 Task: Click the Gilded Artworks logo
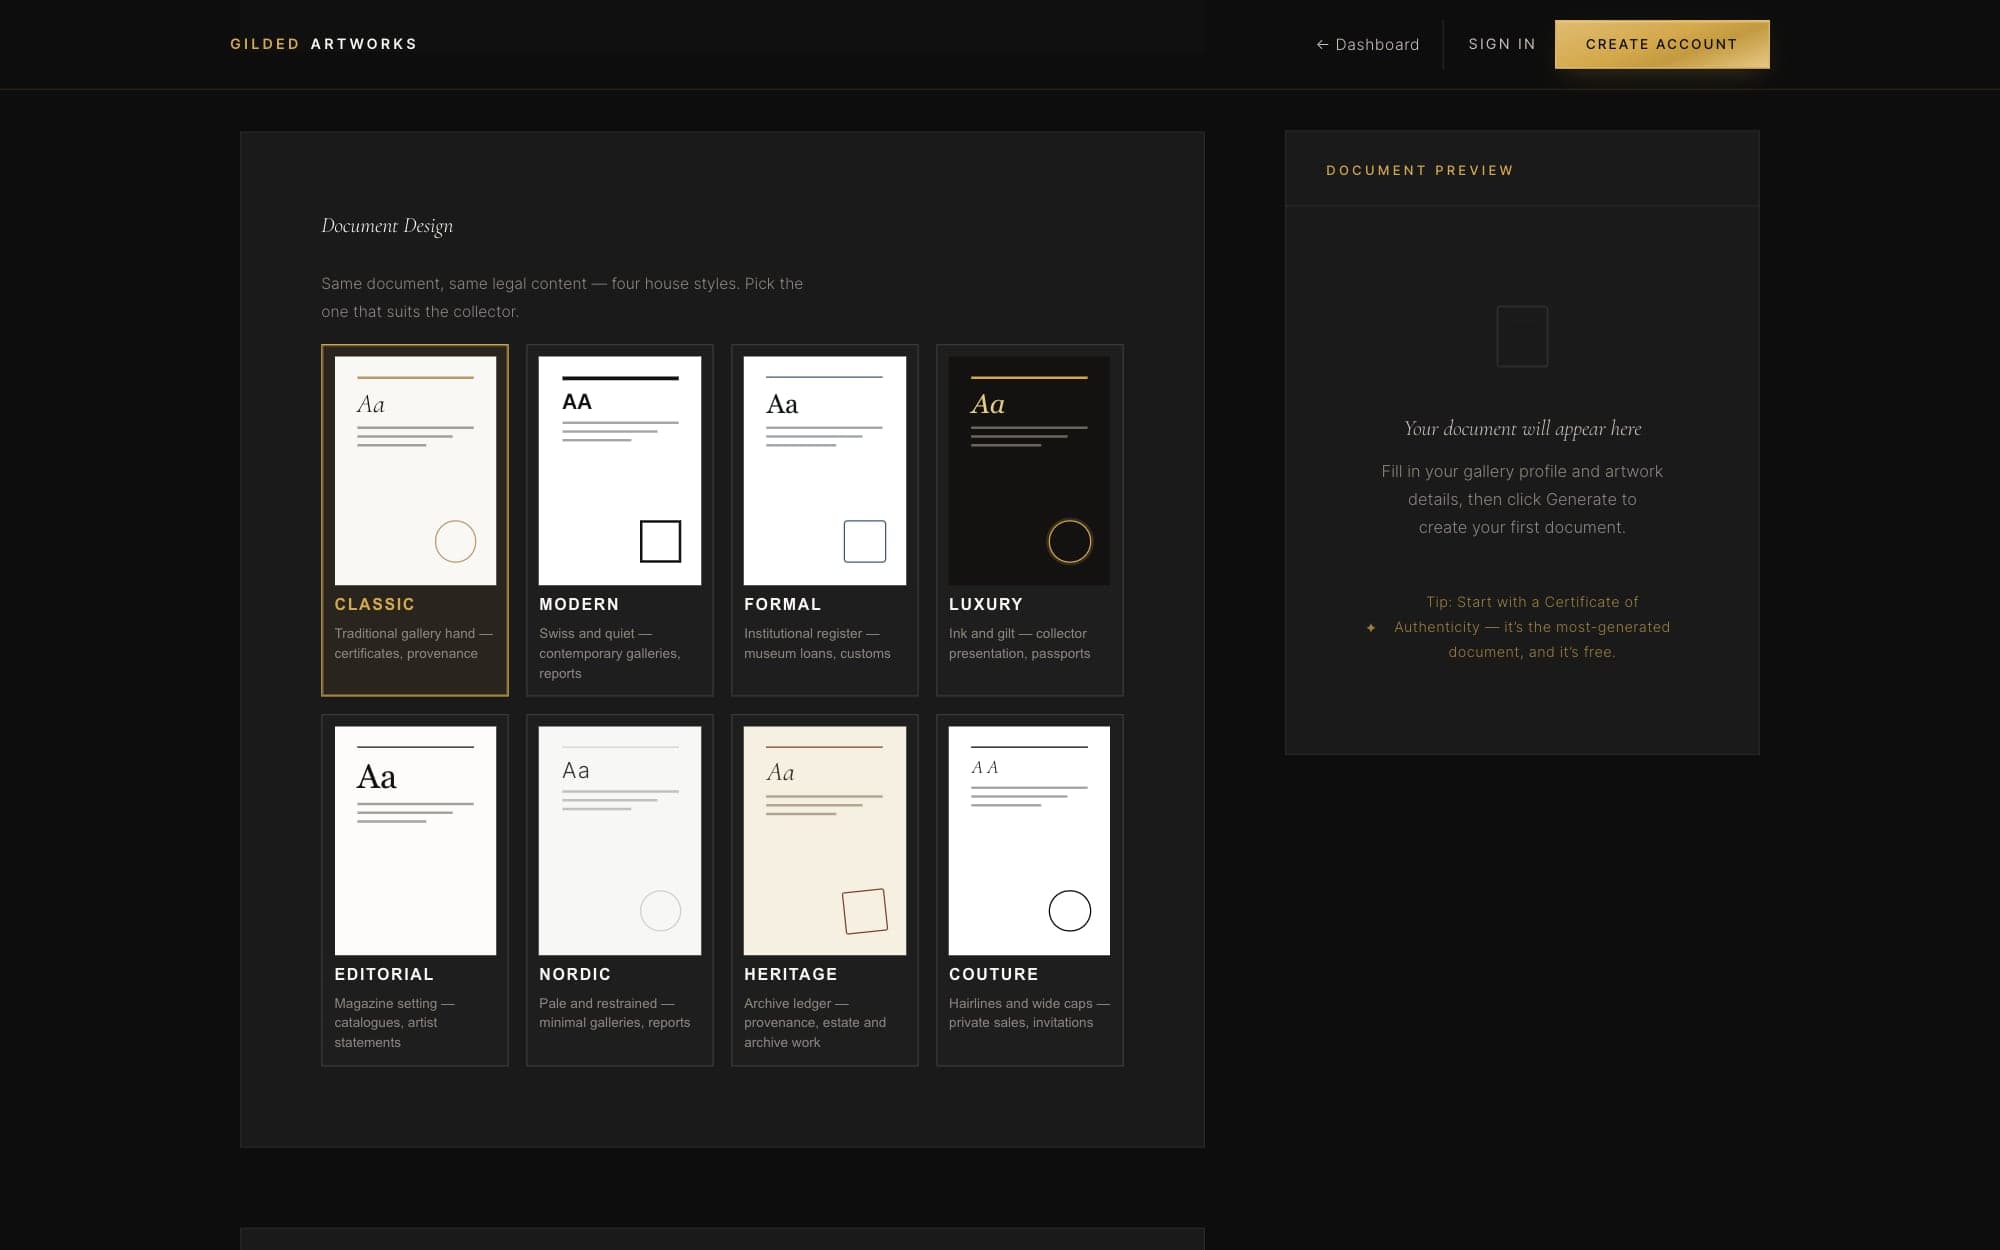[323, 44]
